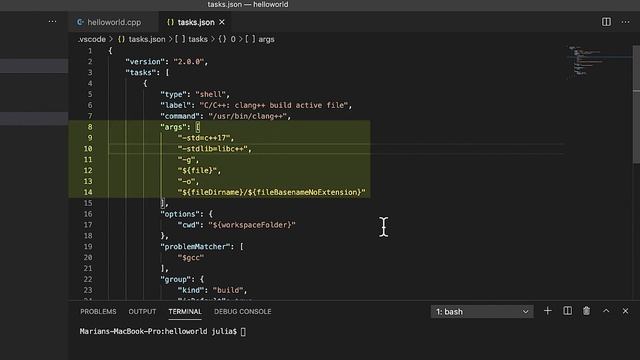Click the terminal prompt input area
Viewport: 640px width, 360px height.
coord(243,331)
